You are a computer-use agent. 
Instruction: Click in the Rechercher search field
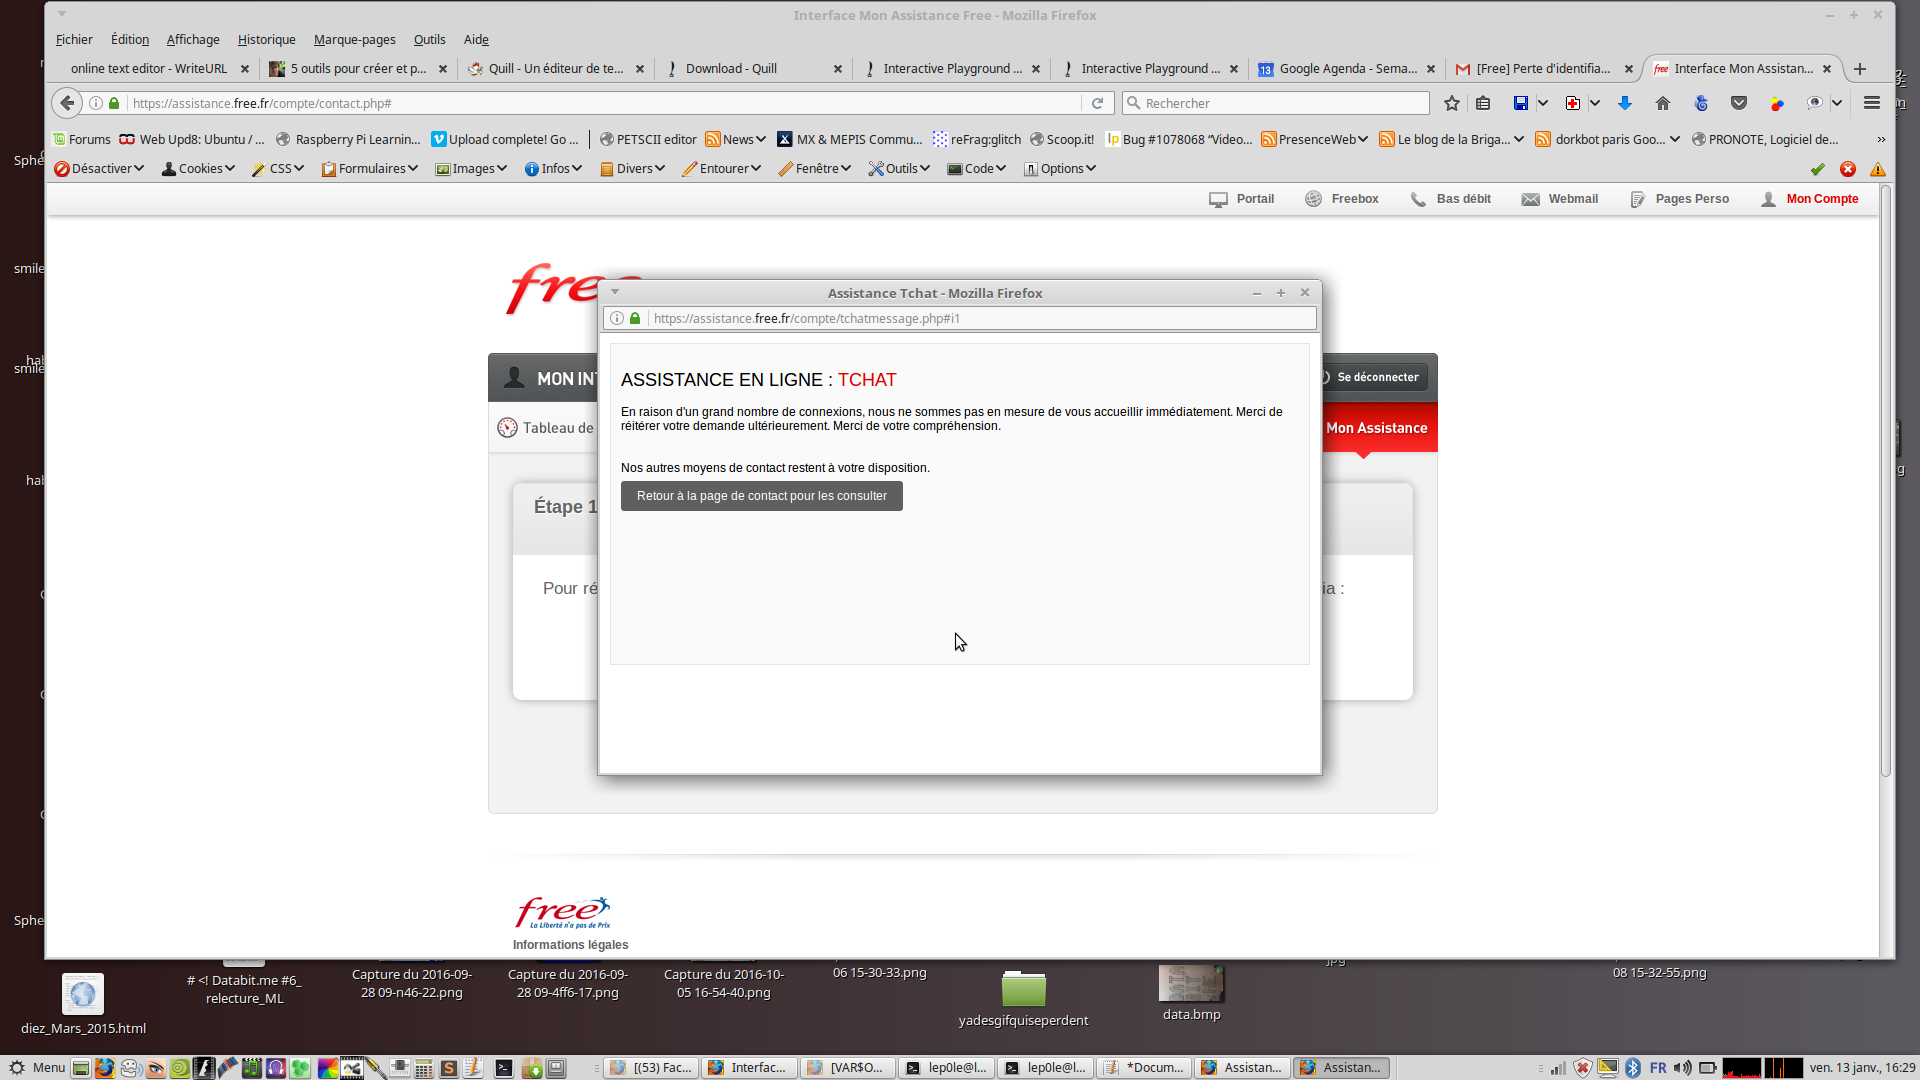[x=1282, y=103]
